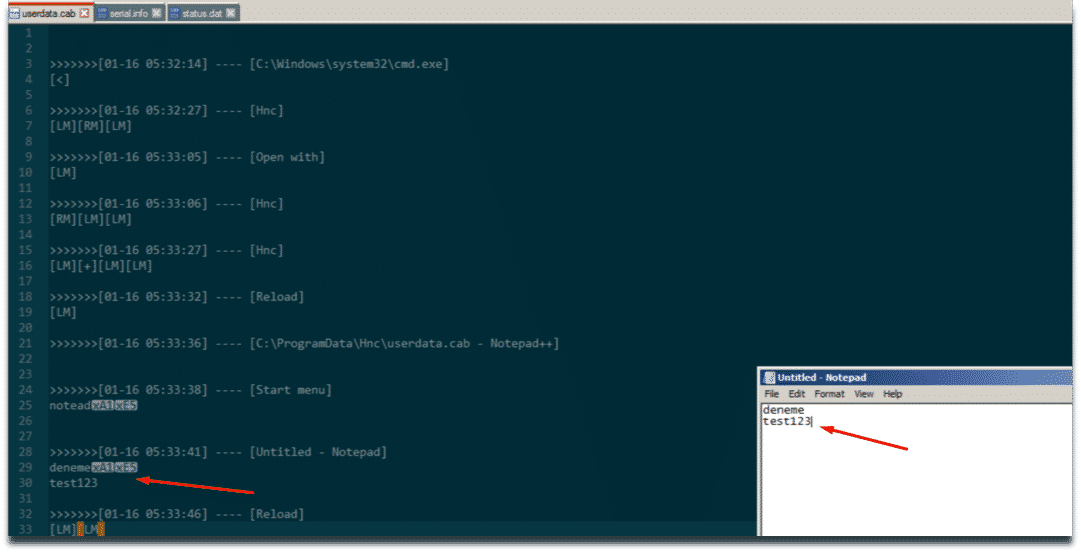This screenshot has width=1081, height=552.
Task: Open the Notepad File menu
Action: [772, 394]
